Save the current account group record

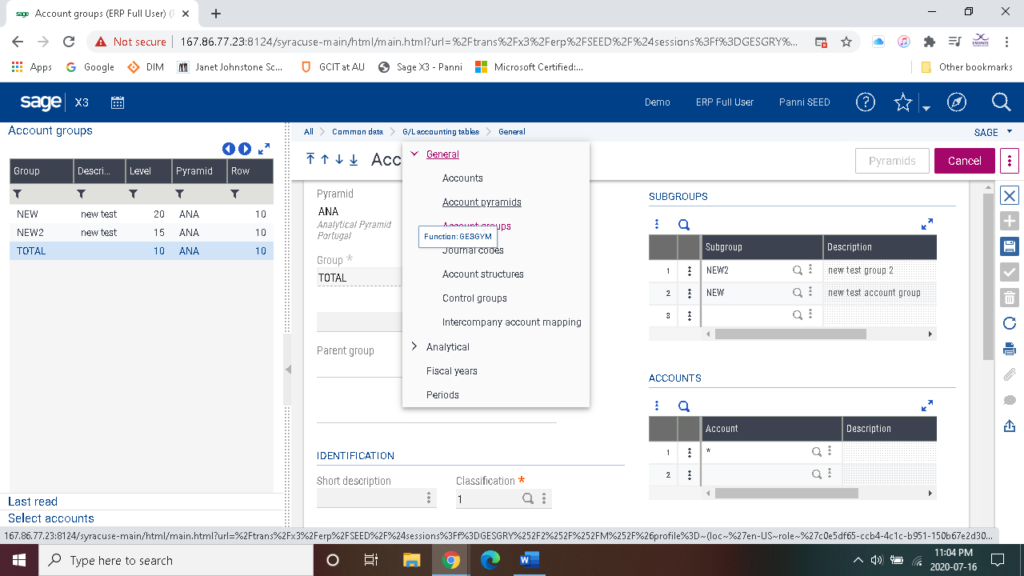1009,245
